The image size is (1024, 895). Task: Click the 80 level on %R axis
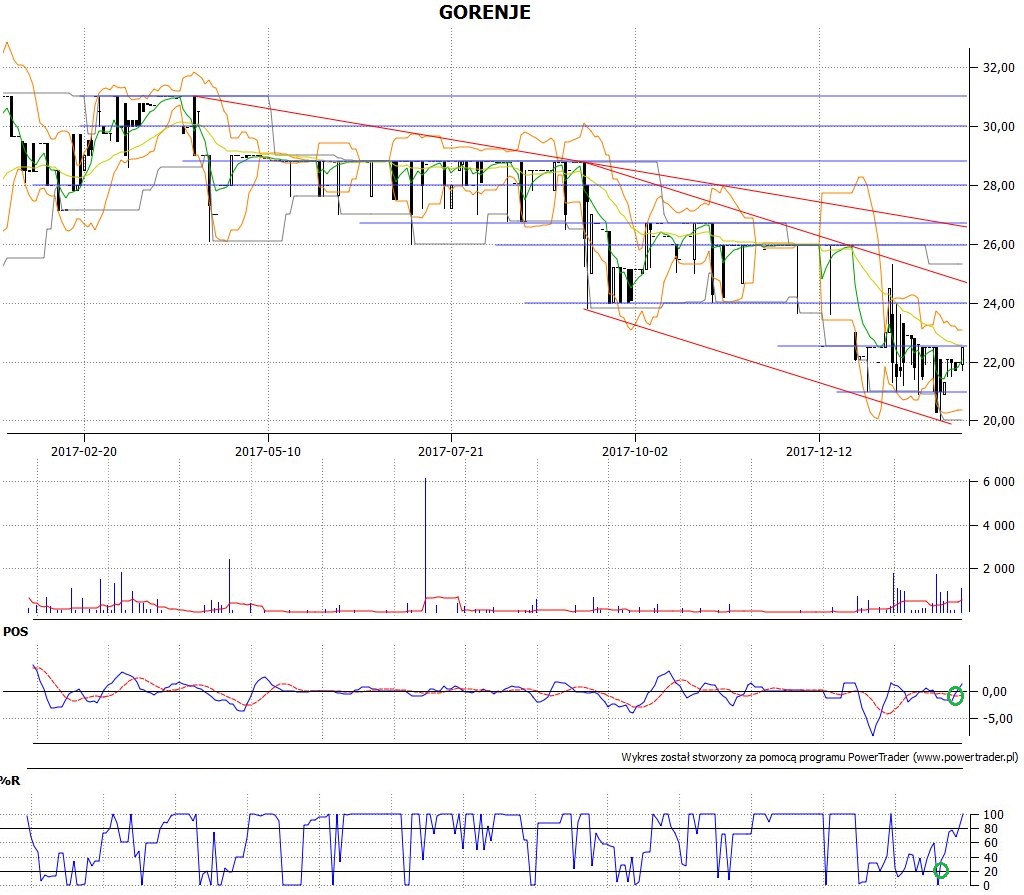tap(991, 829)
